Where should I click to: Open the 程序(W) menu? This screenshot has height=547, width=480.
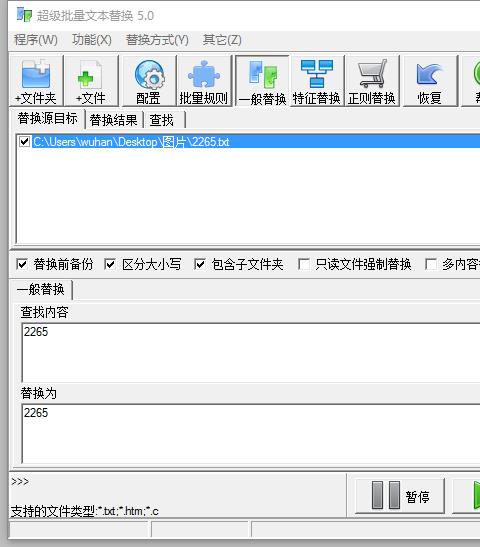36,40
